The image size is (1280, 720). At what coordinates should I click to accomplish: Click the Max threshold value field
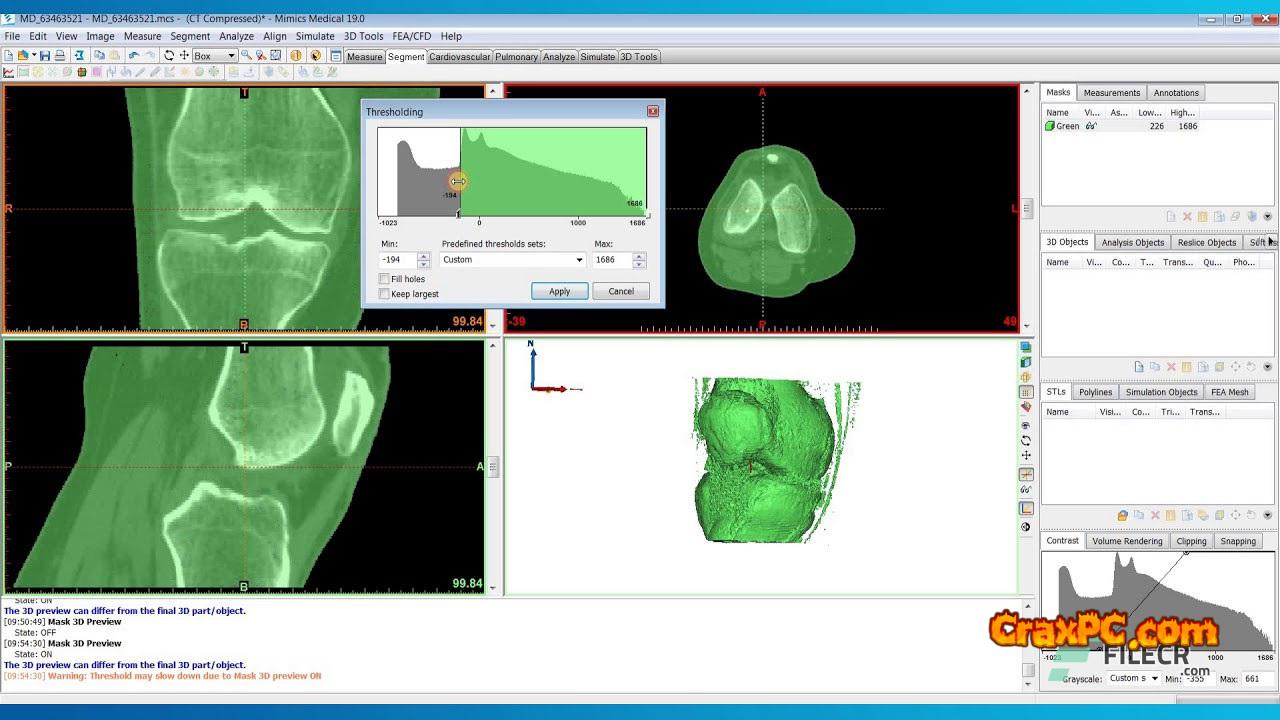pyautogui.click(x=611, y=260)
